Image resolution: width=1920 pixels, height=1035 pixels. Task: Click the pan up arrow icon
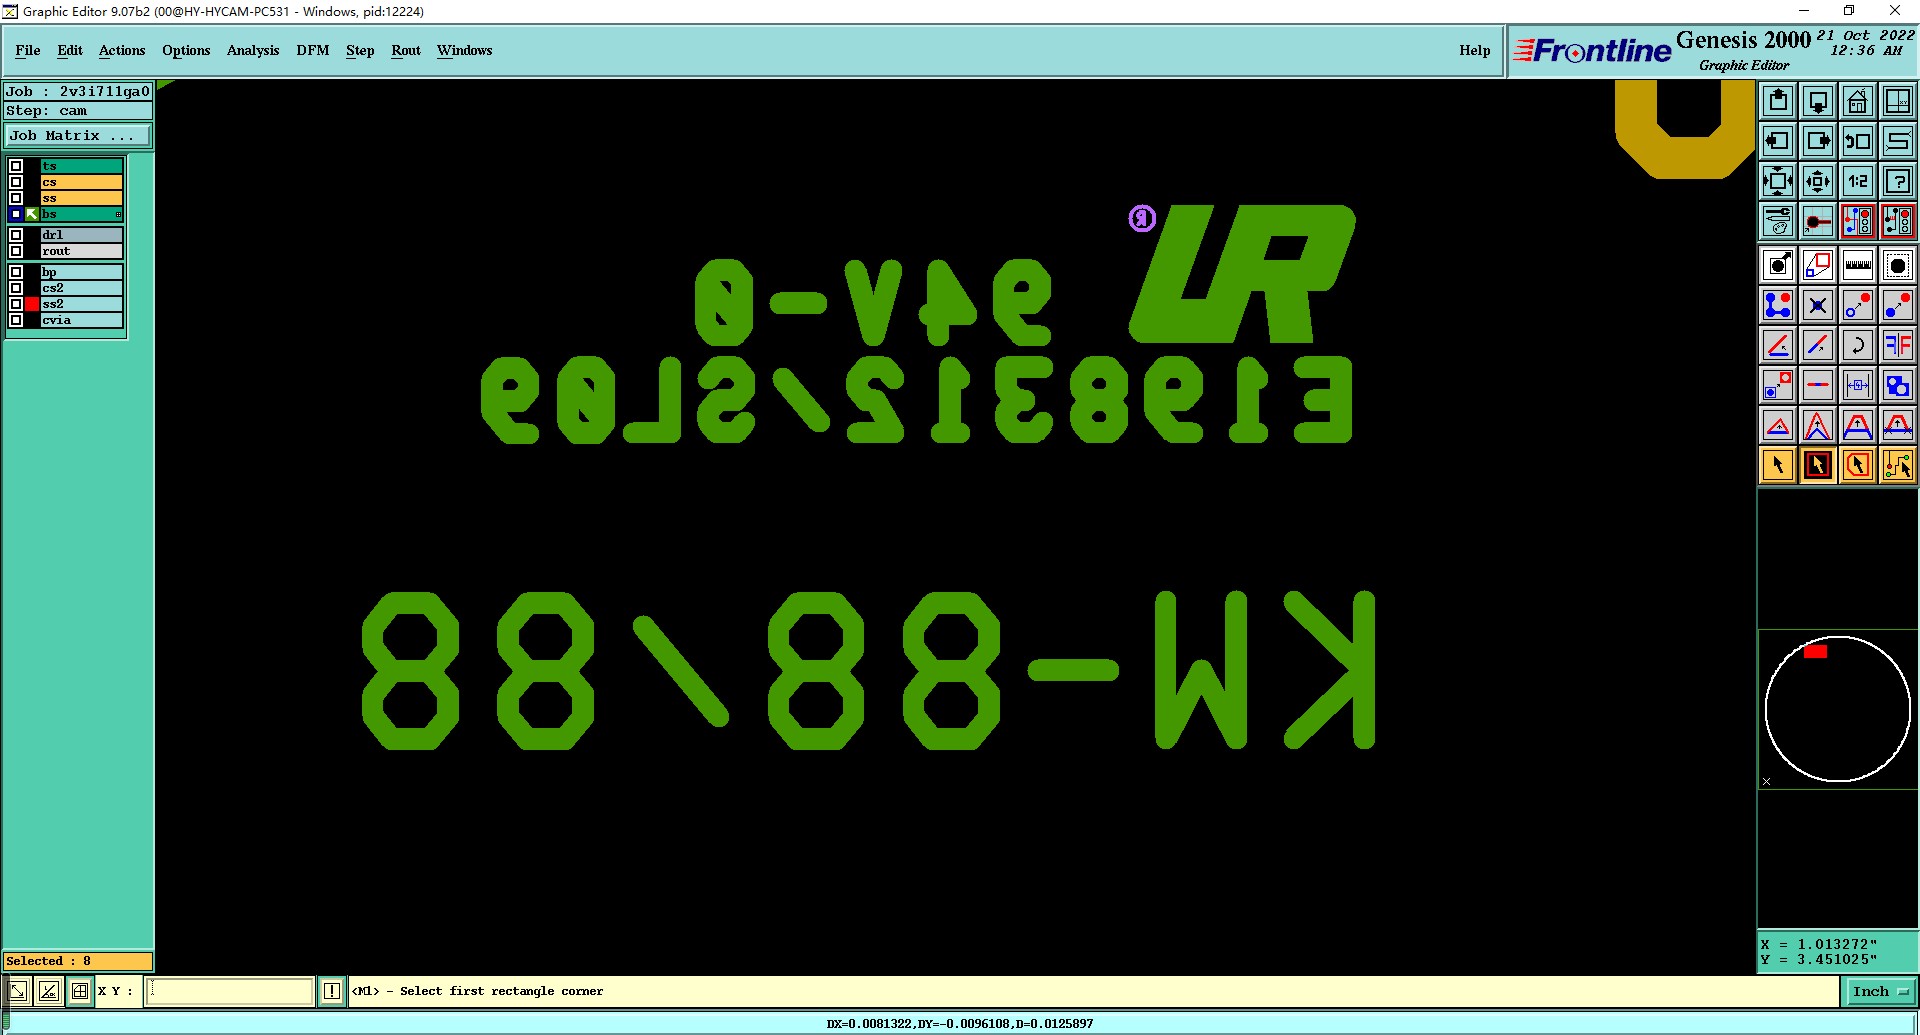click(1778, 101)
